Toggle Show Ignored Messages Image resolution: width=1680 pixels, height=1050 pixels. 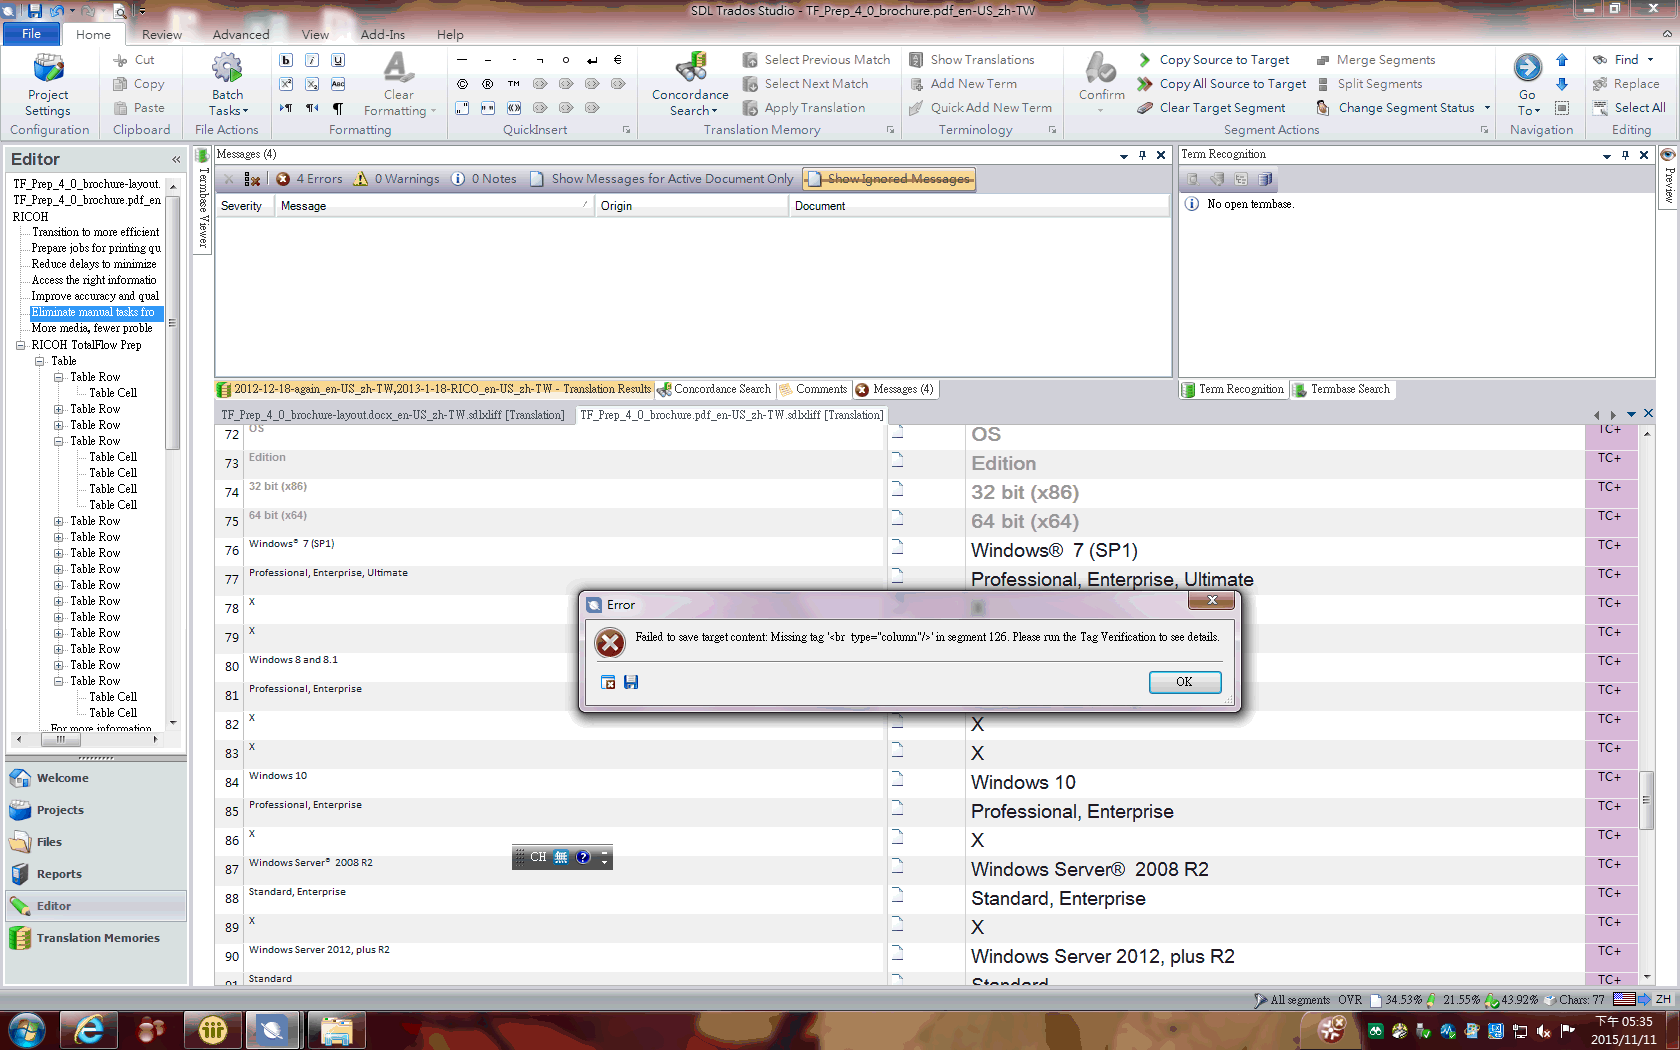[889, 179]
